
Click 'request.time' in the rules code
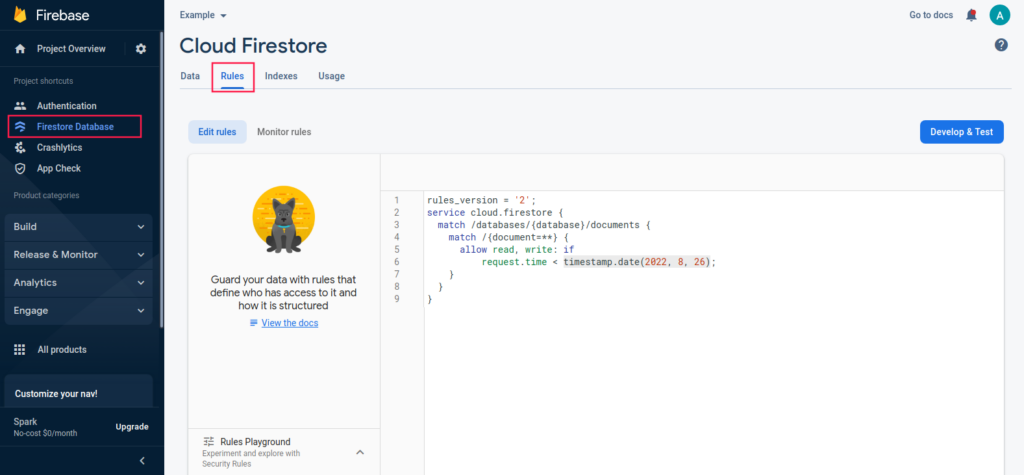coord(514,262)
